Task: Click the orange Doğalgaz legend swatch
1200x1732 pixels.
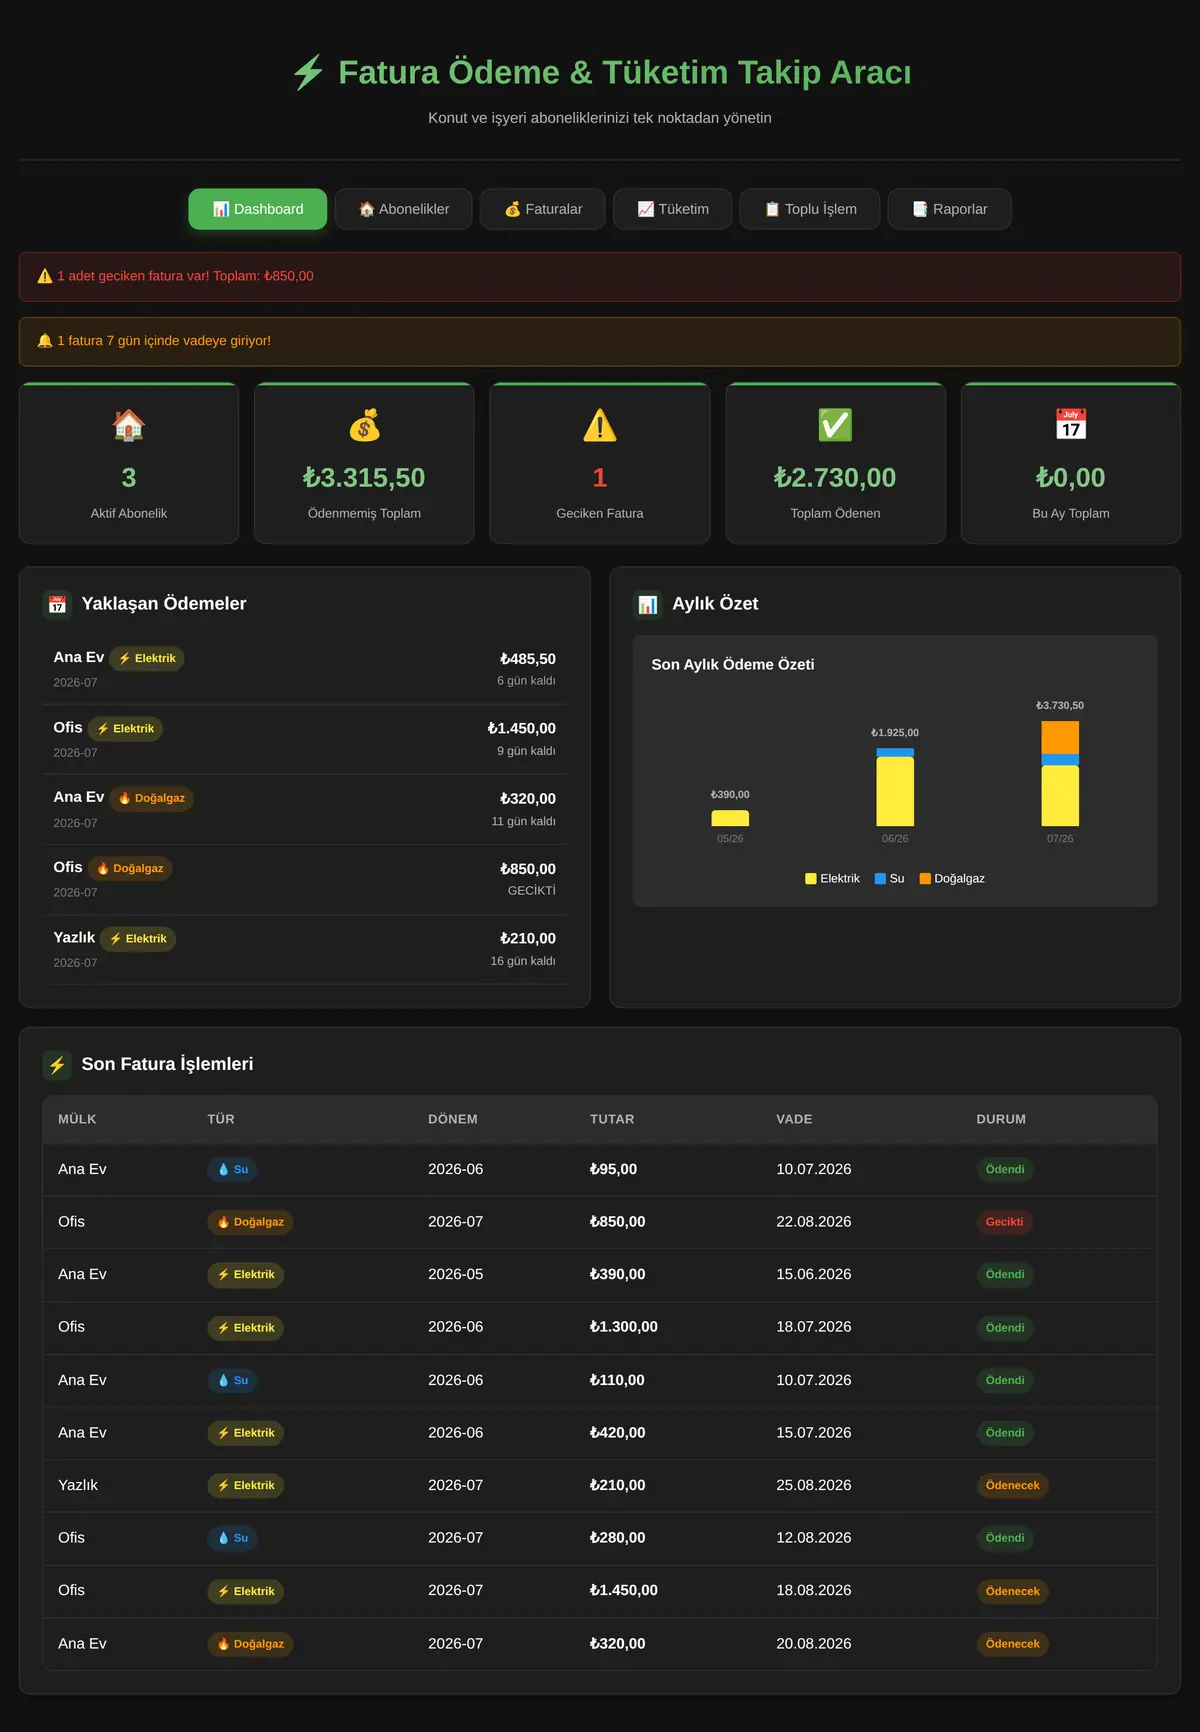Action: pyautogui.click(x=925, y=879)
